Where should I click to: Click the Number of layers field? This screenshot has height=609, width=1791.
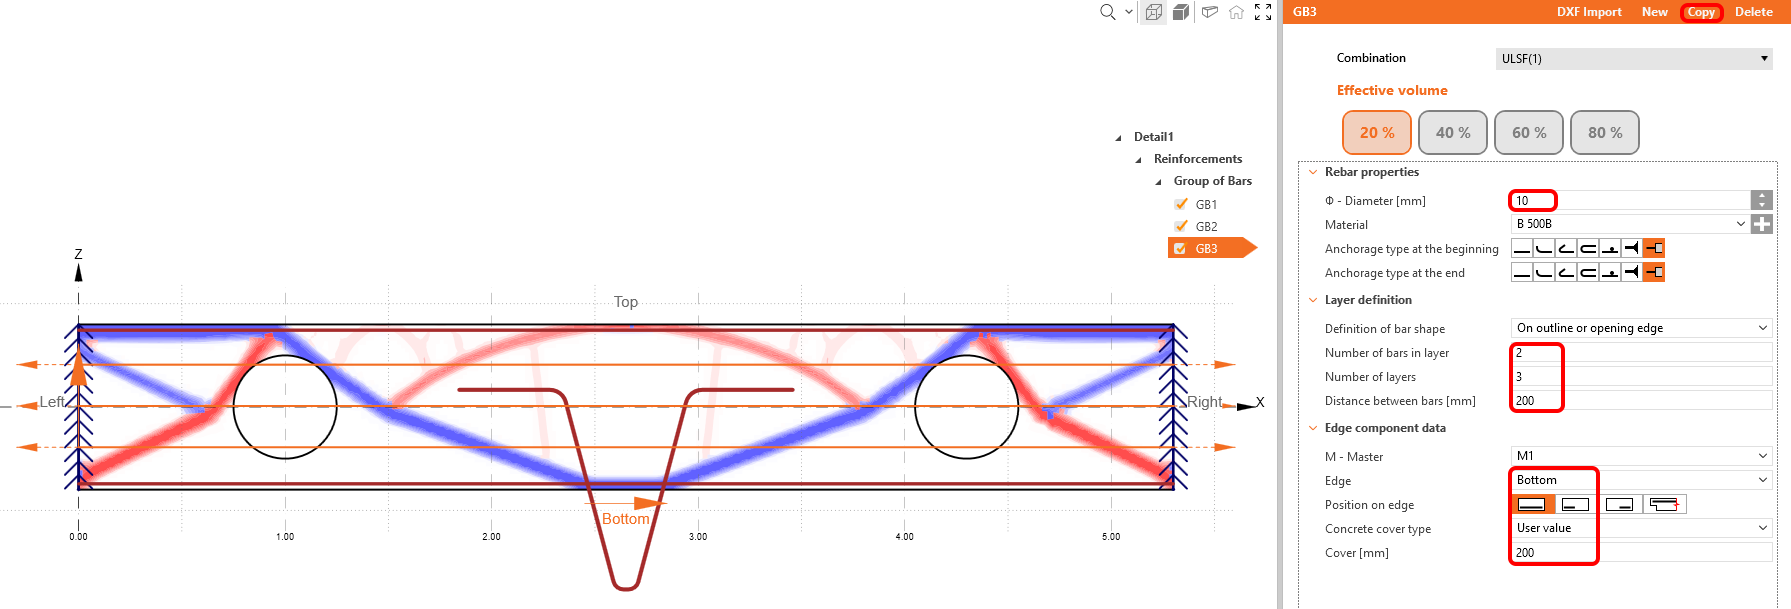click(1642, 376)
